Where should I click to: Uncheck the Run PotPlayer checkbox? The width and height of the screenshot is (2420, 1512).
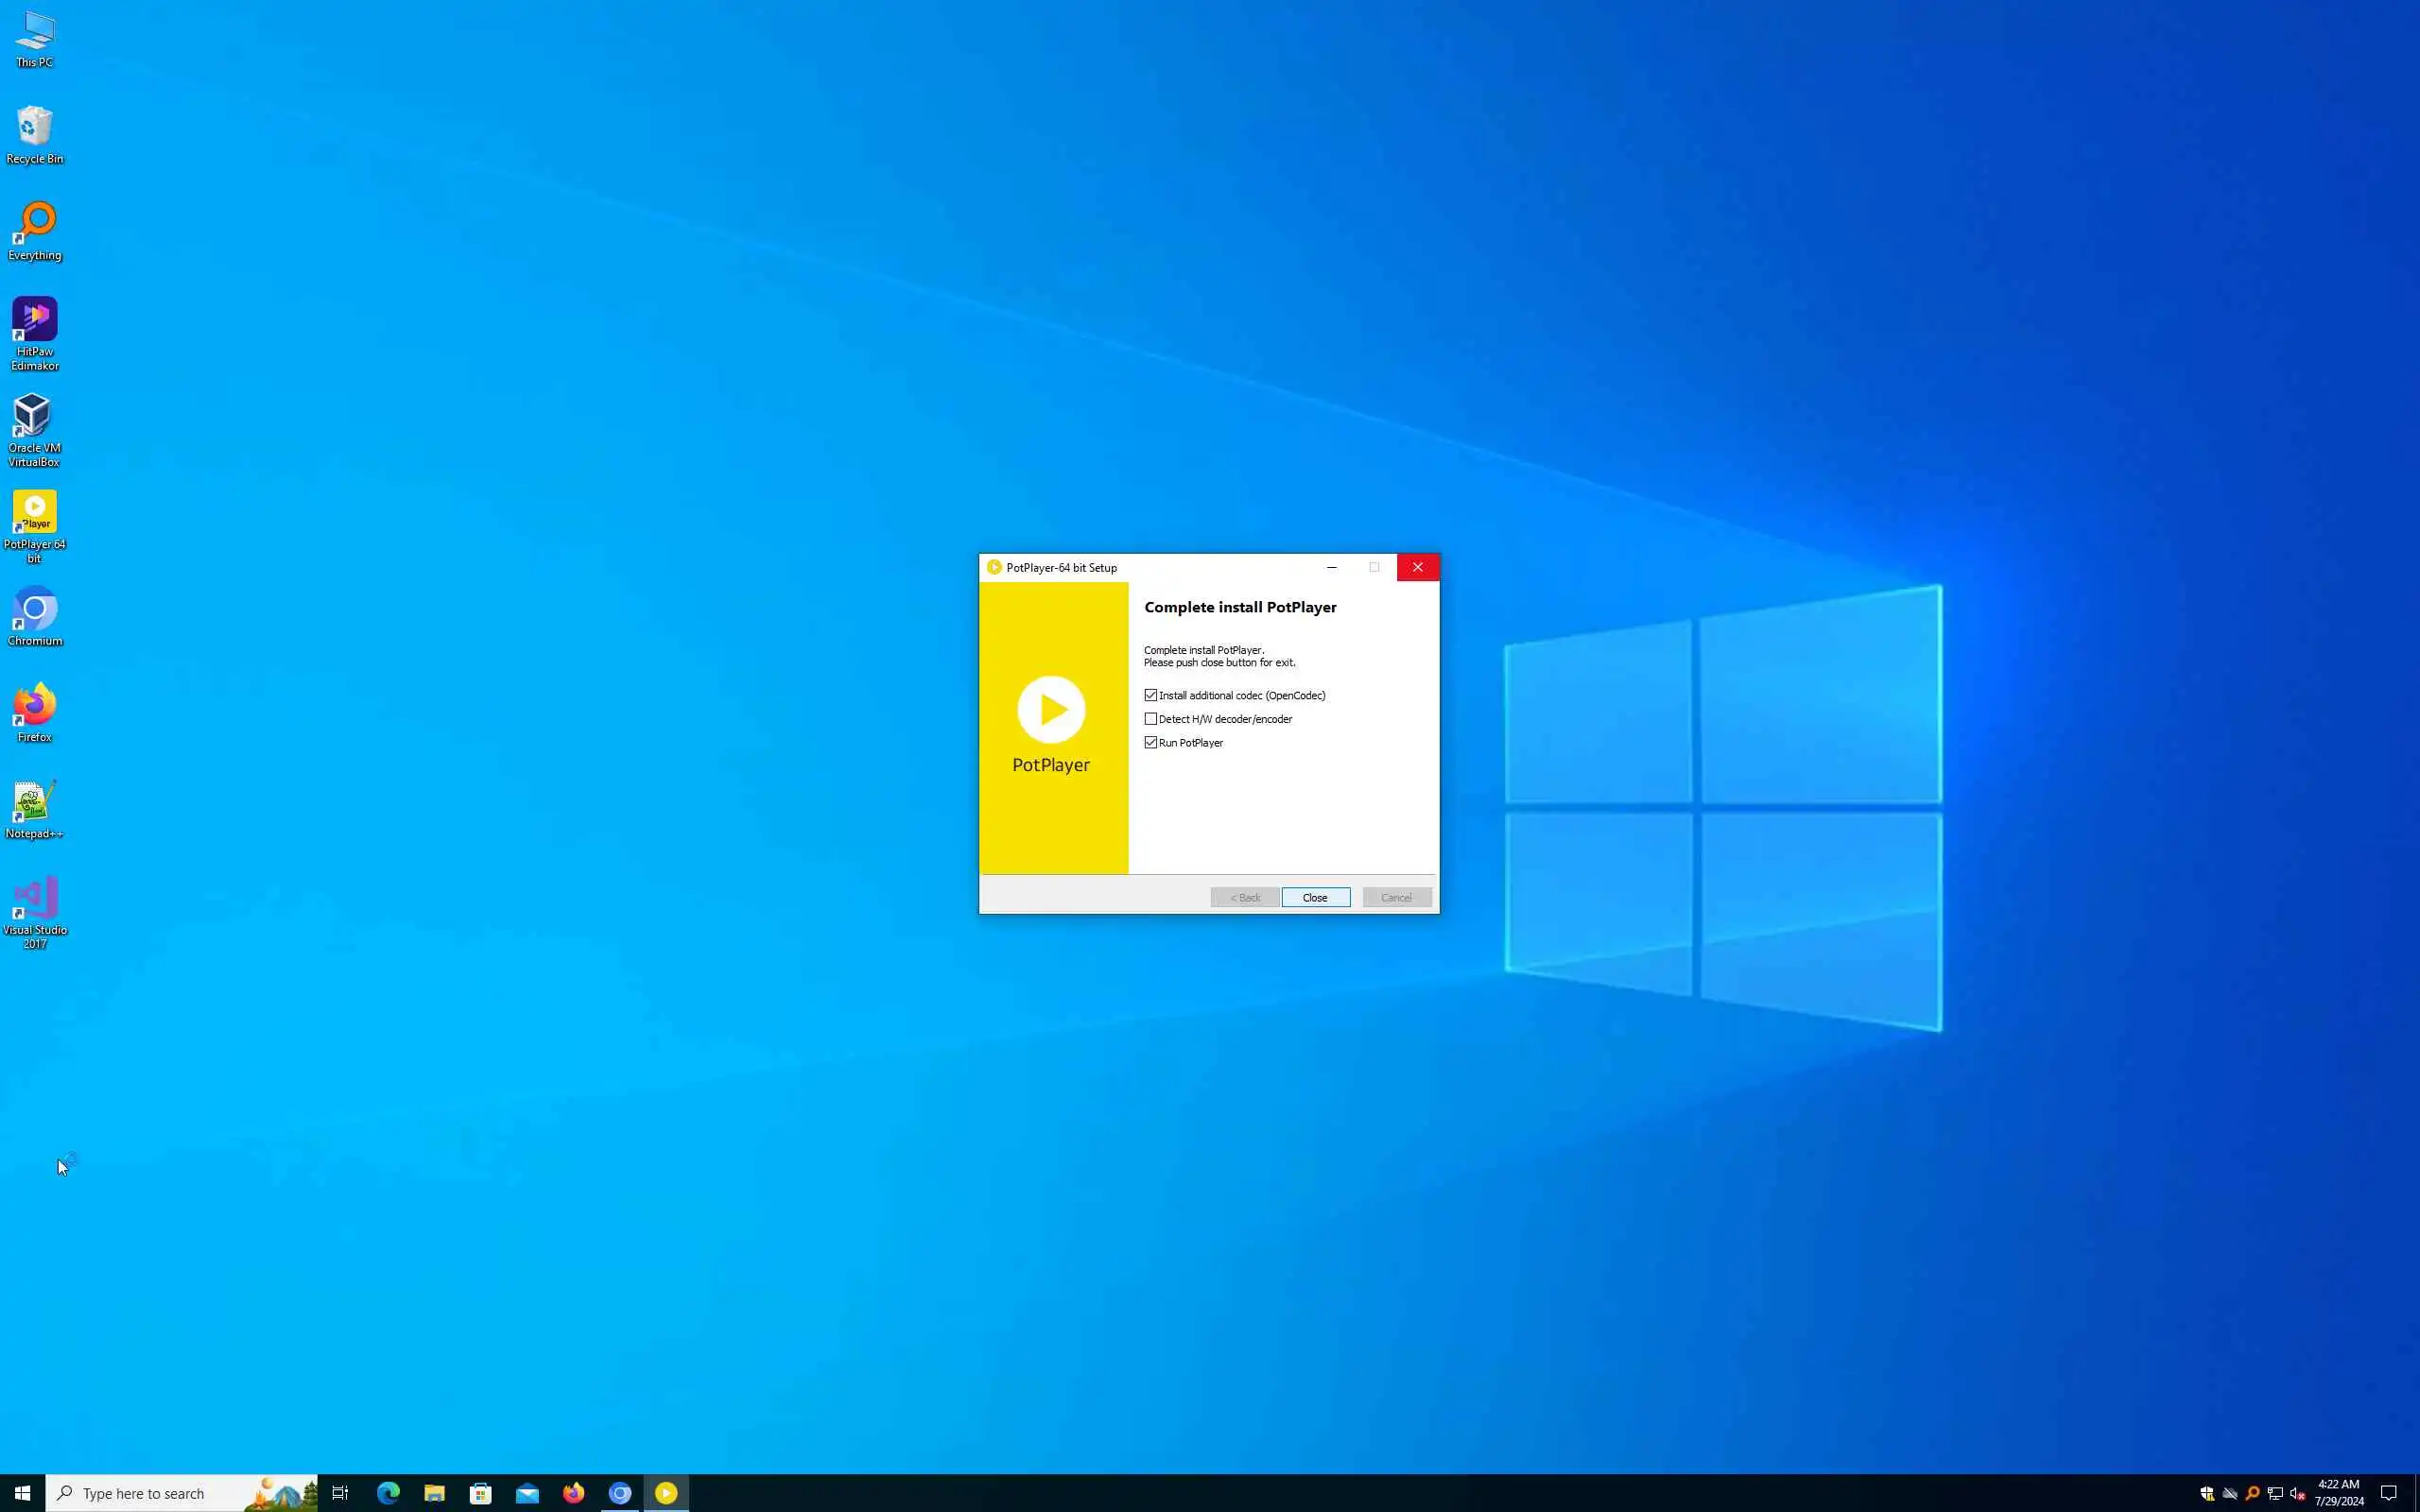(1151, 743)
